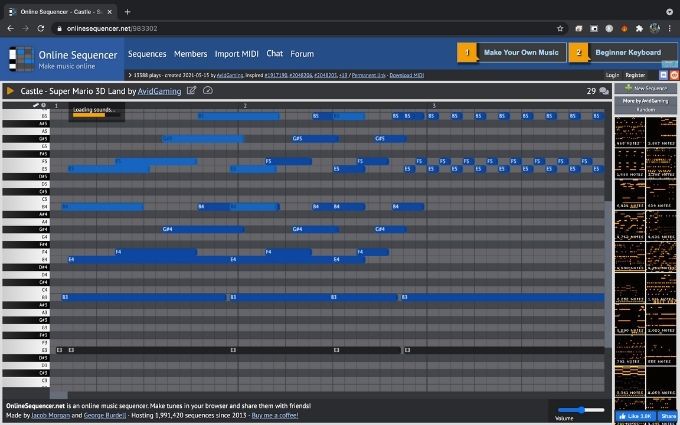Image resolution: width=680 pixels, height=425 pixels.
Task: Click More by AvidGaming button
Action: click(x=645, y=101)
